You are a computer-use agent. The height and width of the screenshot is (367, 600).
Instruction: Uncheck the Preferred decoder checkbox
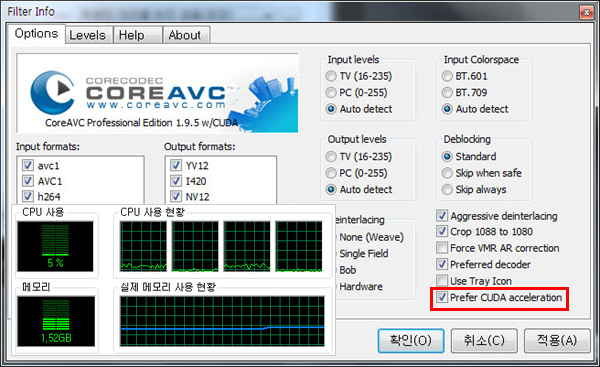pos(442,264)
